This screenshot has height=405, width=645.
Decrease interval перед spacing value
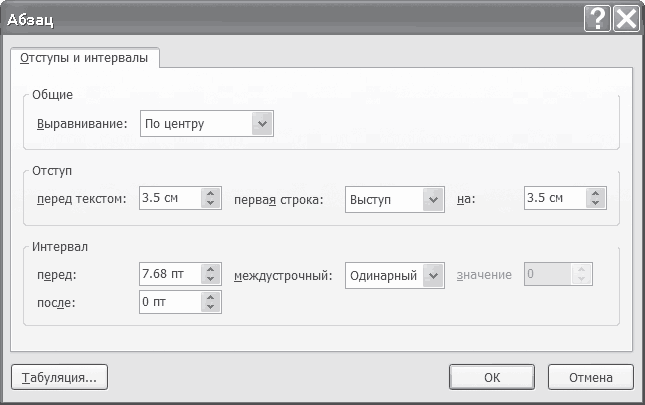coord(211,280)
